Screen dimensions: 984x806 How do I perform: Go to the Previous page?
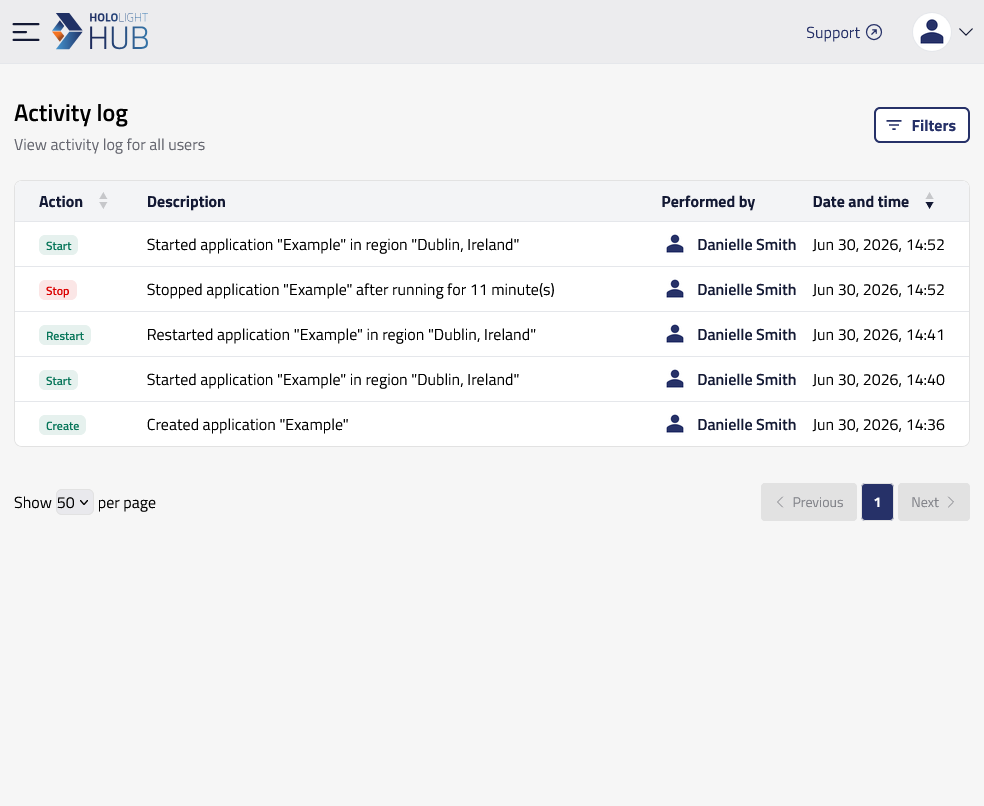pos(809,502)
